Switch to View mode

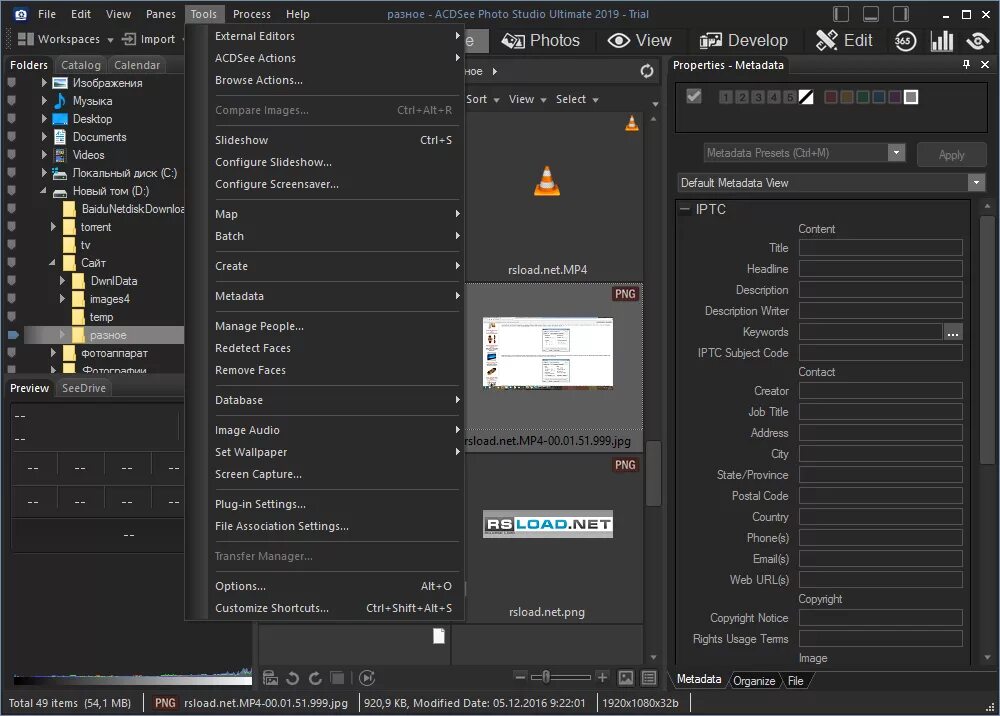(640, 40)
